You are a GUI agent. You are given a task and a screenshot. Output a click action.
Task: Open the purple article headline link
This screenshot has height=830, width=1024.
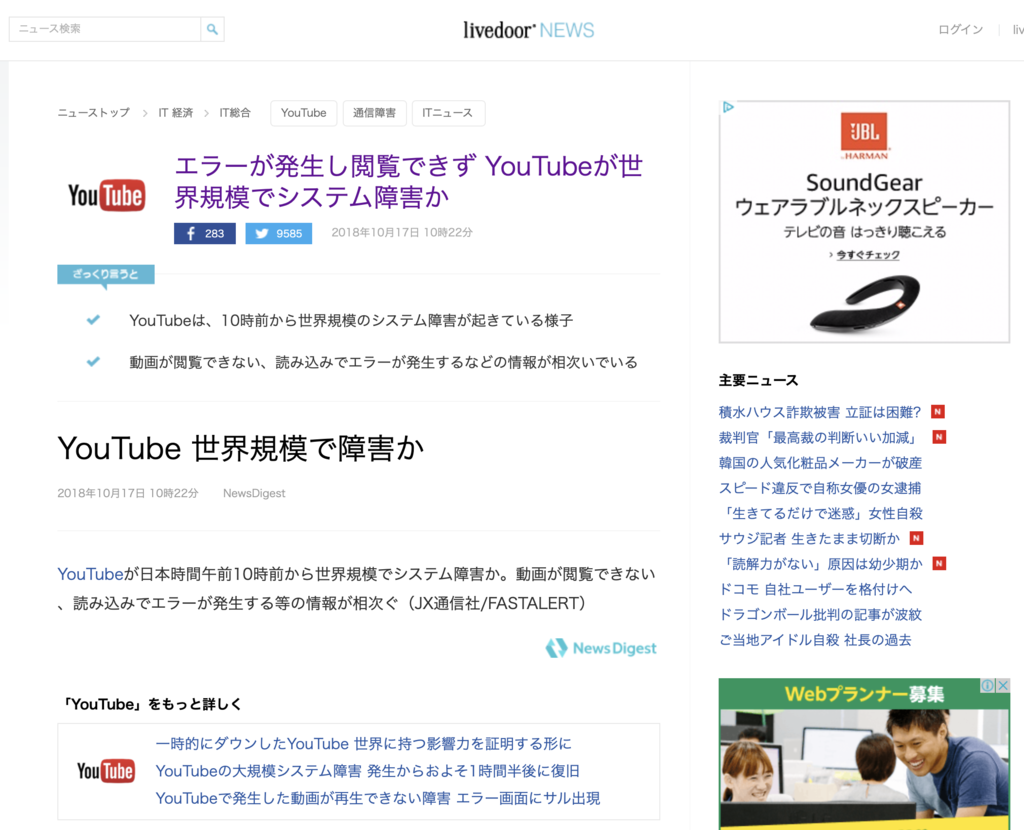[x=409, y=182]
